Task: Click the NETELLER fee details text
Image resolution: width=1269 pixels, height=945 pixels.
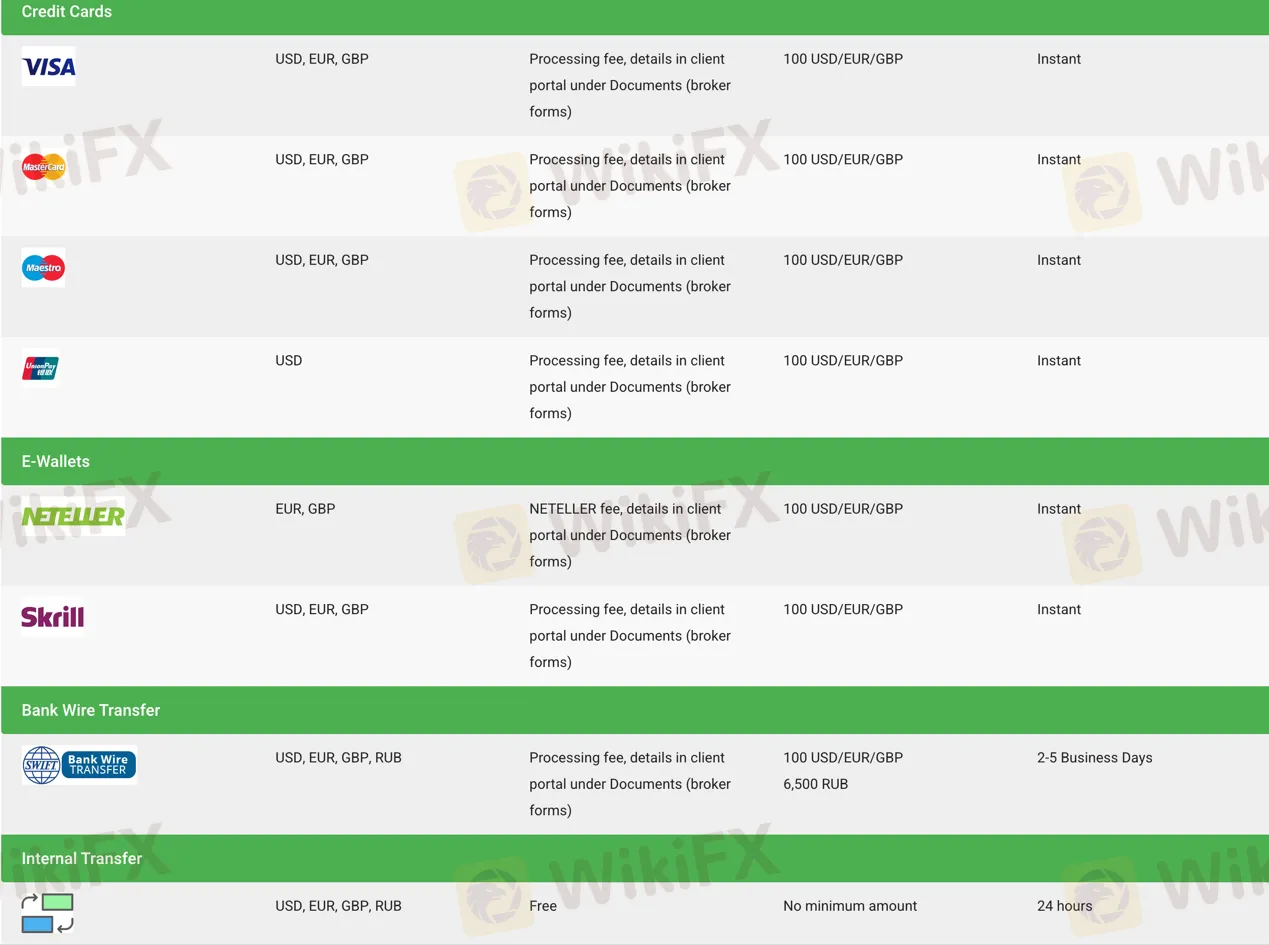Action: click(630, 535)
